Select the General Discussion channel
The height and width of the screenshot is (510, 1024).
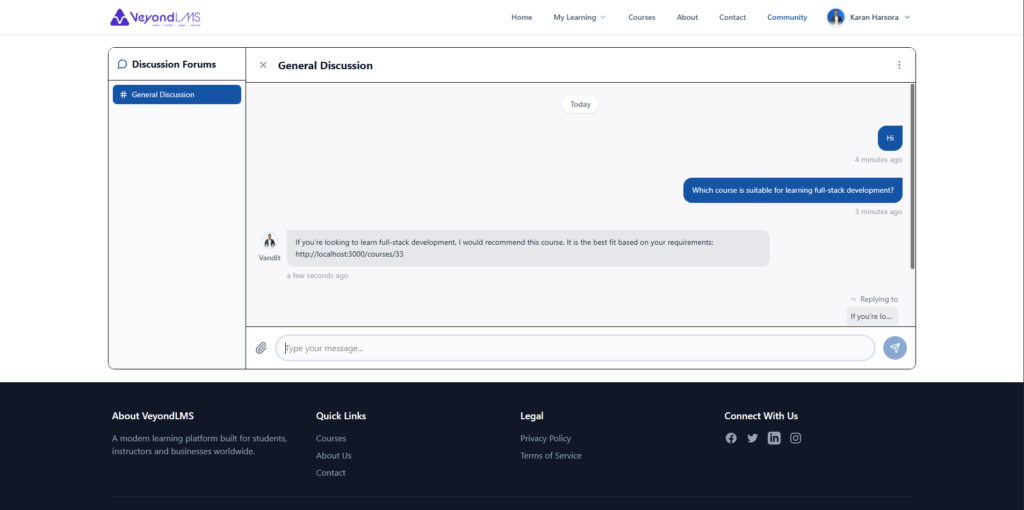coord(177,95)
